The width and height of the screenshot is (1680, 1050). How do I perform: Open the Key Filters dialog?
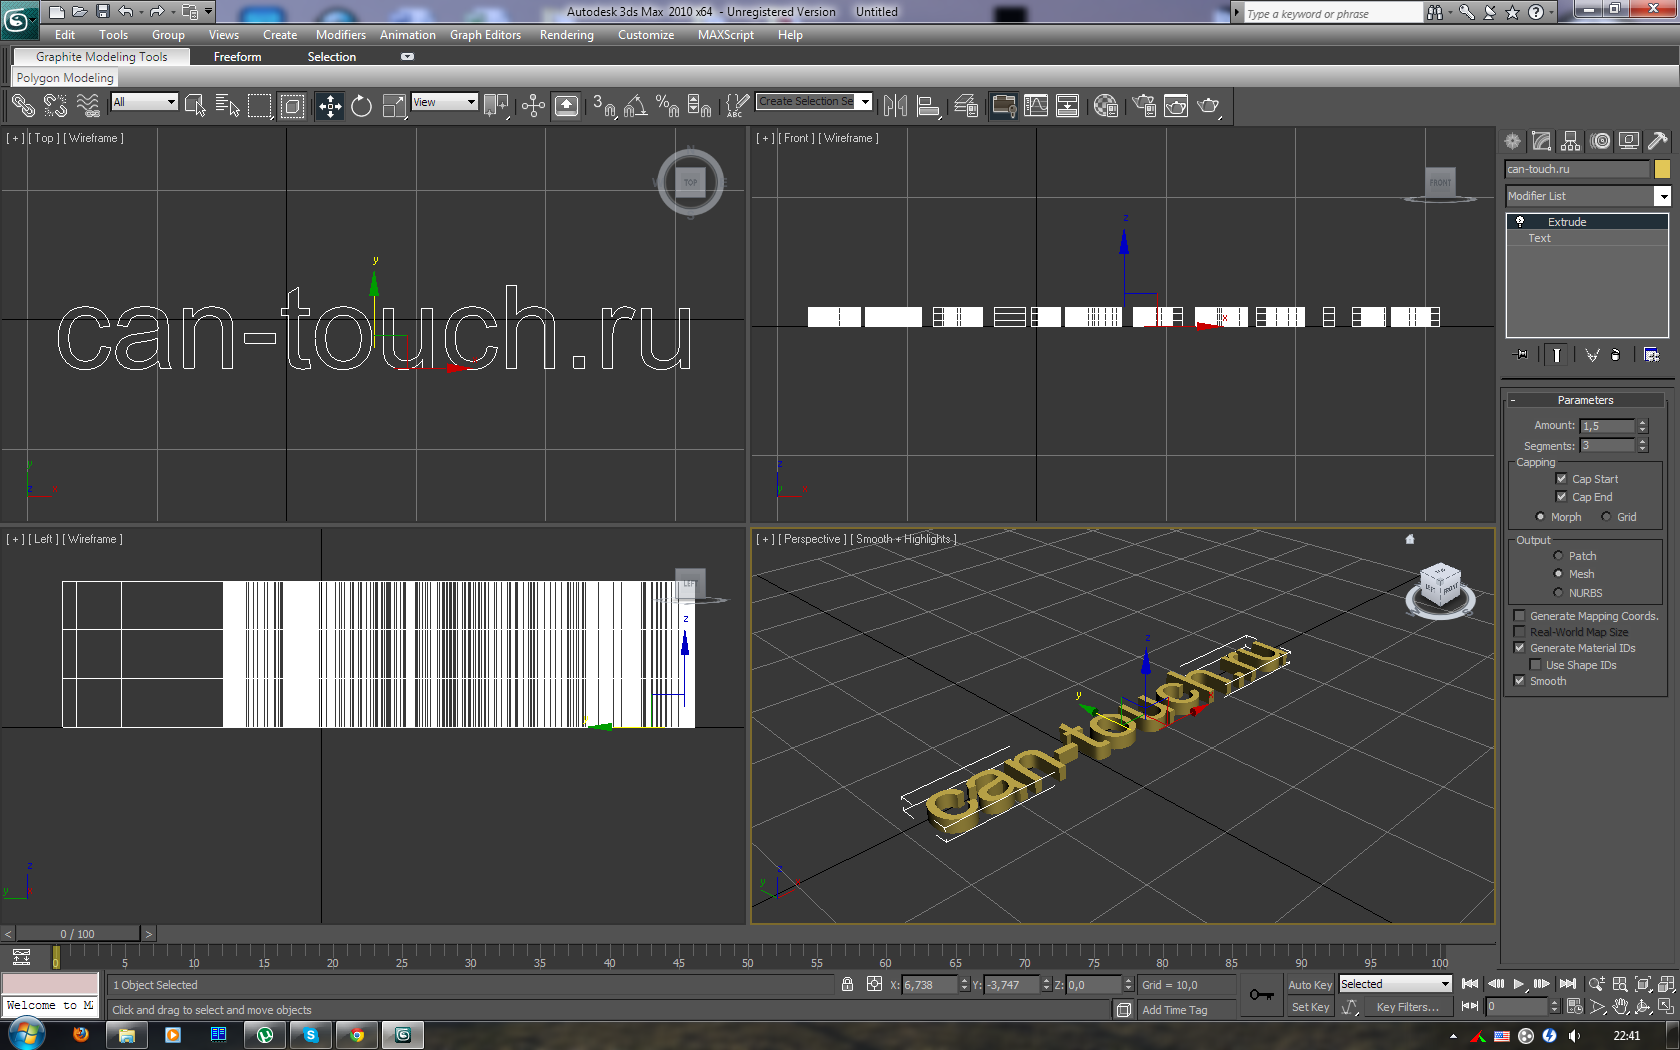click(1407, 1007)
